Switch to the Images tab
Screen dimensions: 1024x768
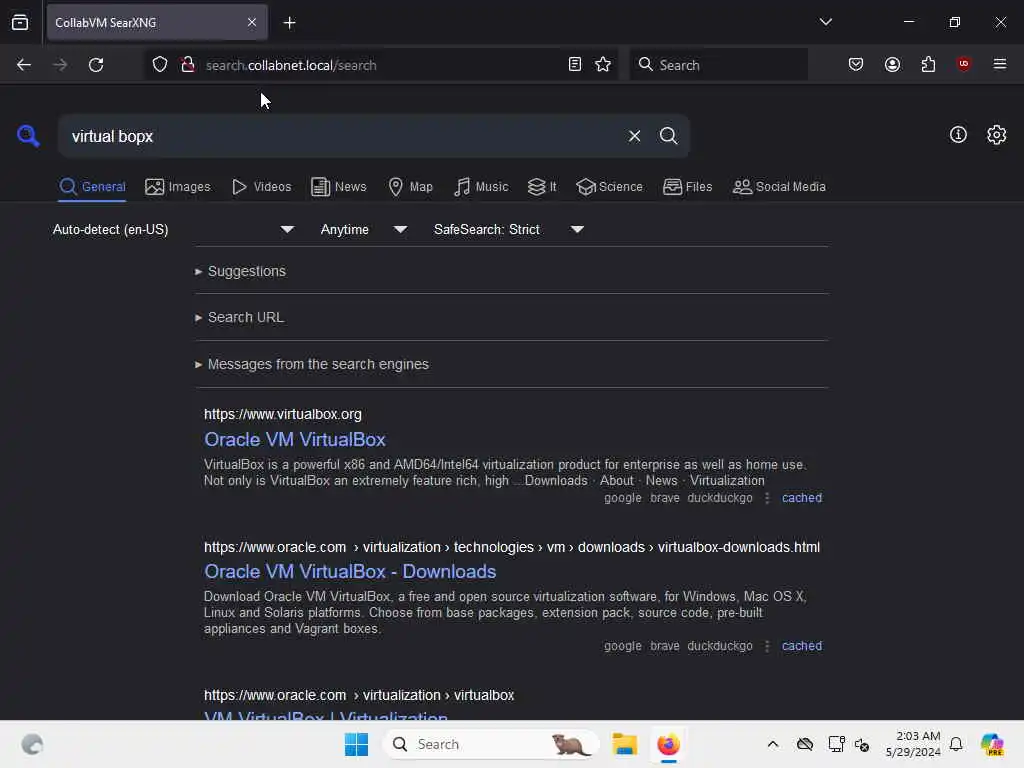(178, 187)
